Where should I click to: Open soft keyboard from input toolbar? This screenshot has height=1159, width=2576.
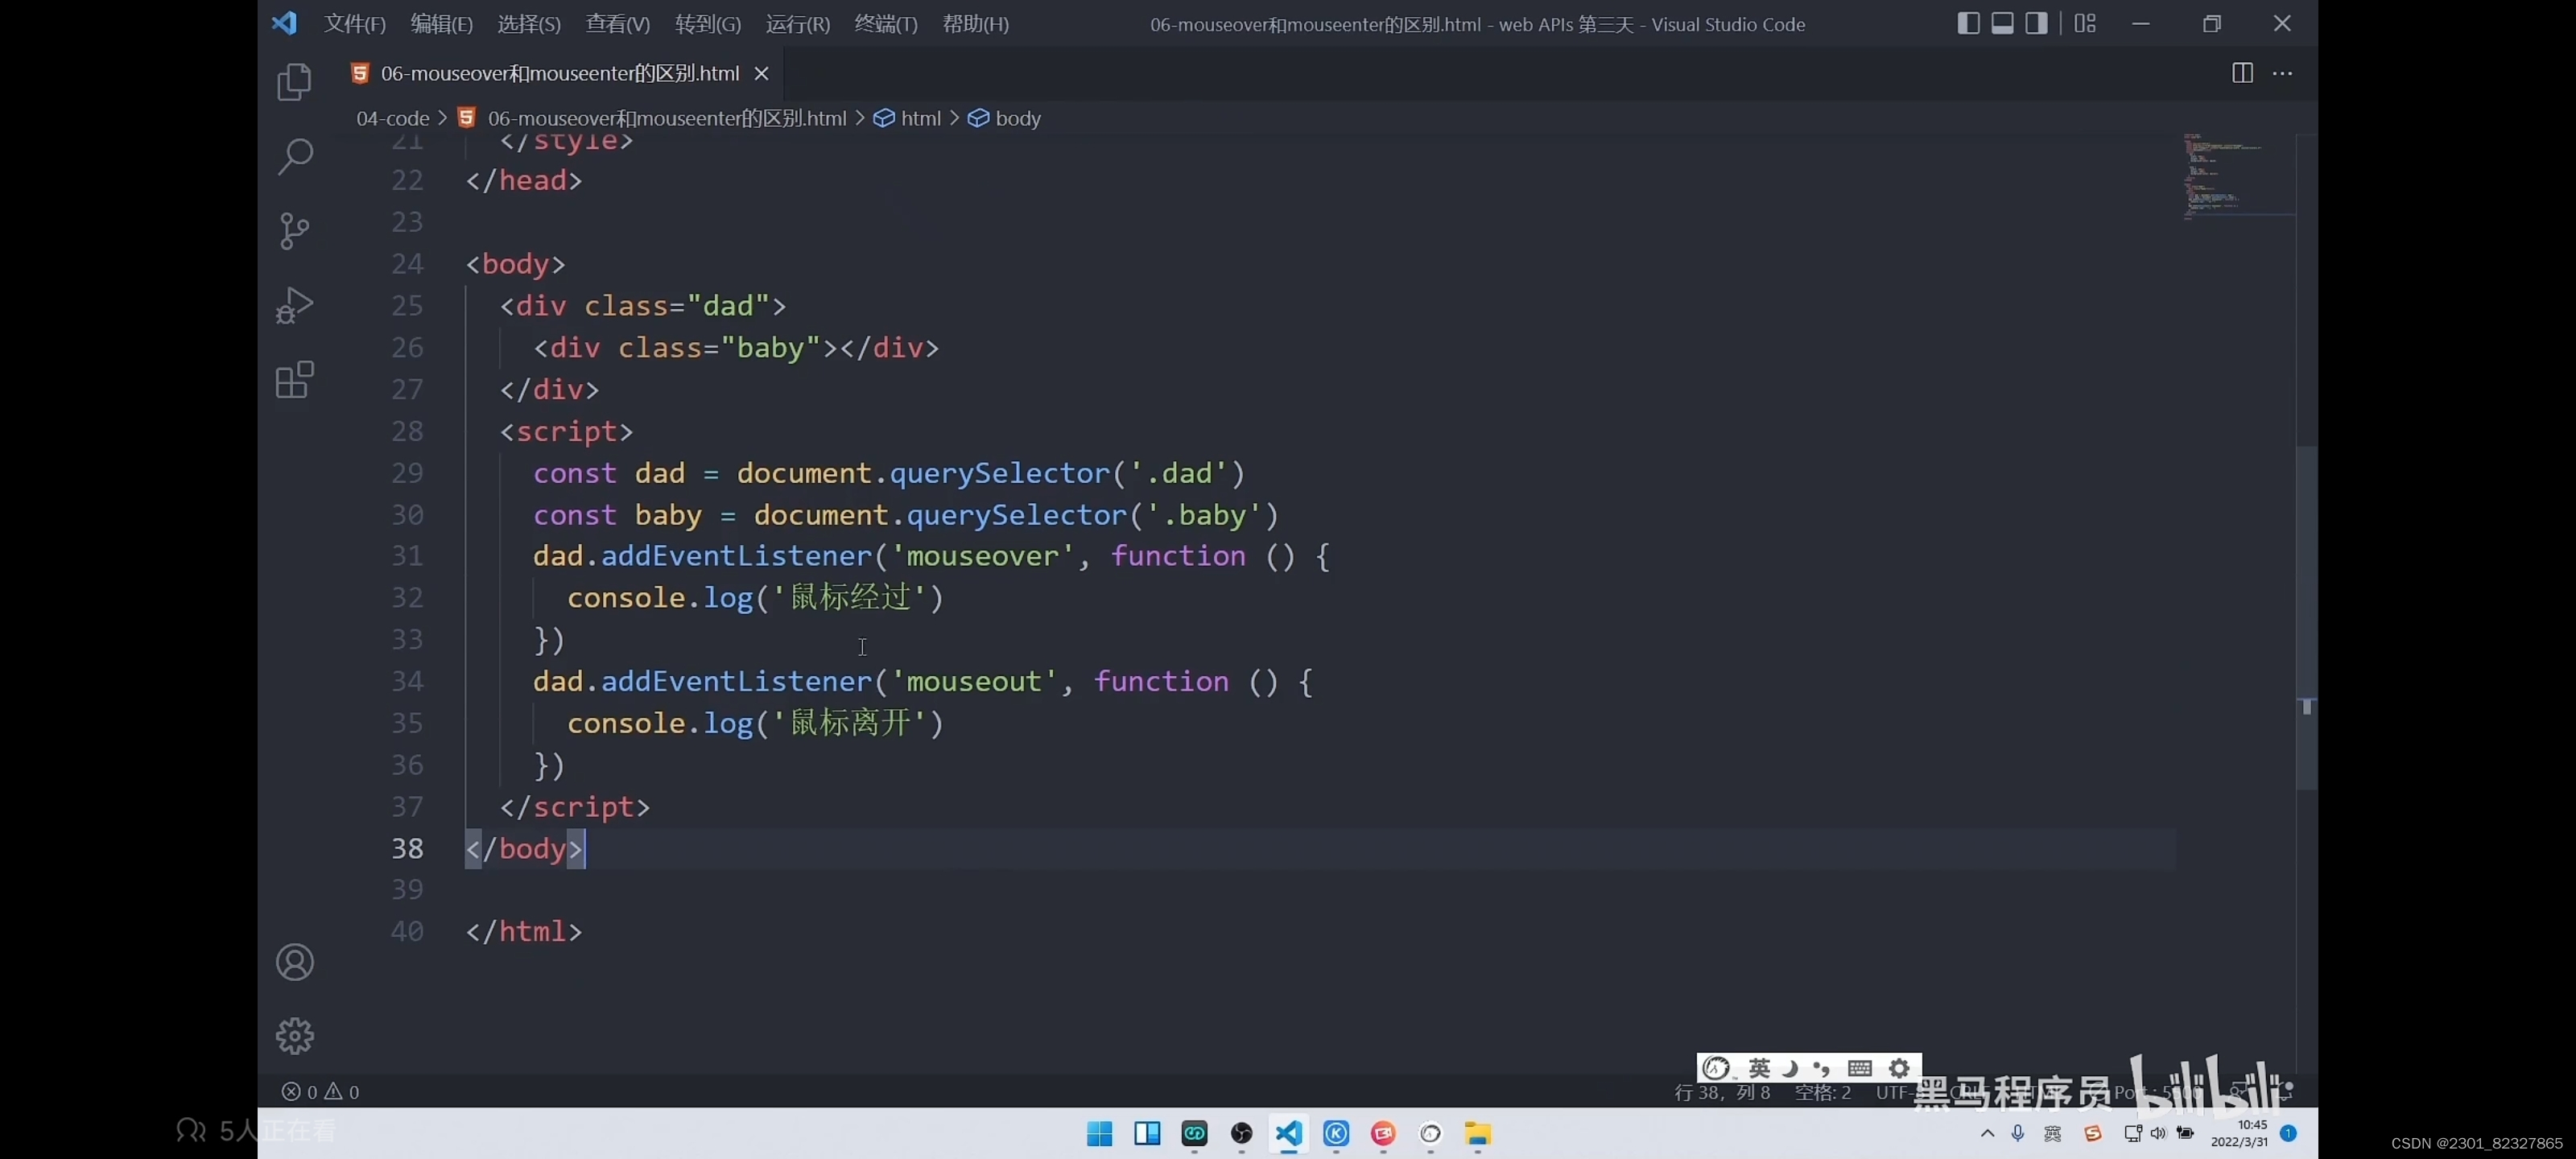pos(1860,1068)
